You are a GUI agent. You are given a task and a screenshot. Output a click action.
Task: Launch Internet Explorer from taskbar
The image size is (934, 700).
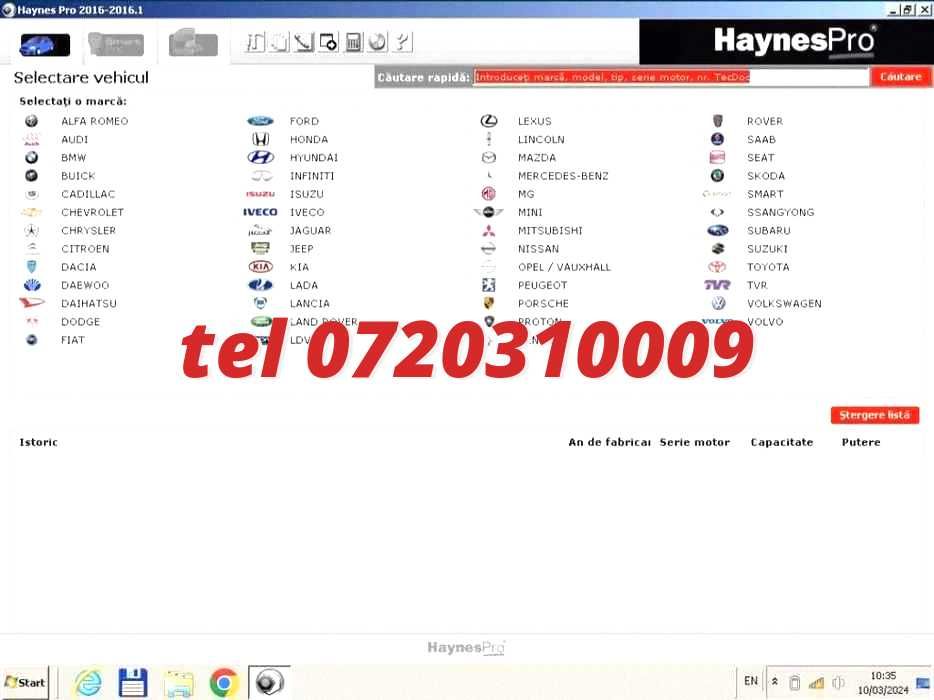(x=88, y=683)
